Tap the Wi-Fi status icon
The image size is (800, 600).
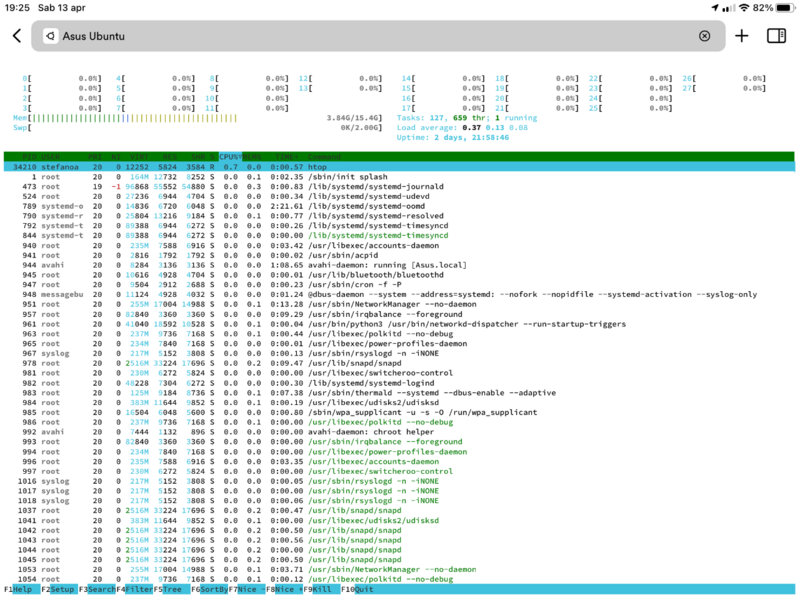(743, 7)
